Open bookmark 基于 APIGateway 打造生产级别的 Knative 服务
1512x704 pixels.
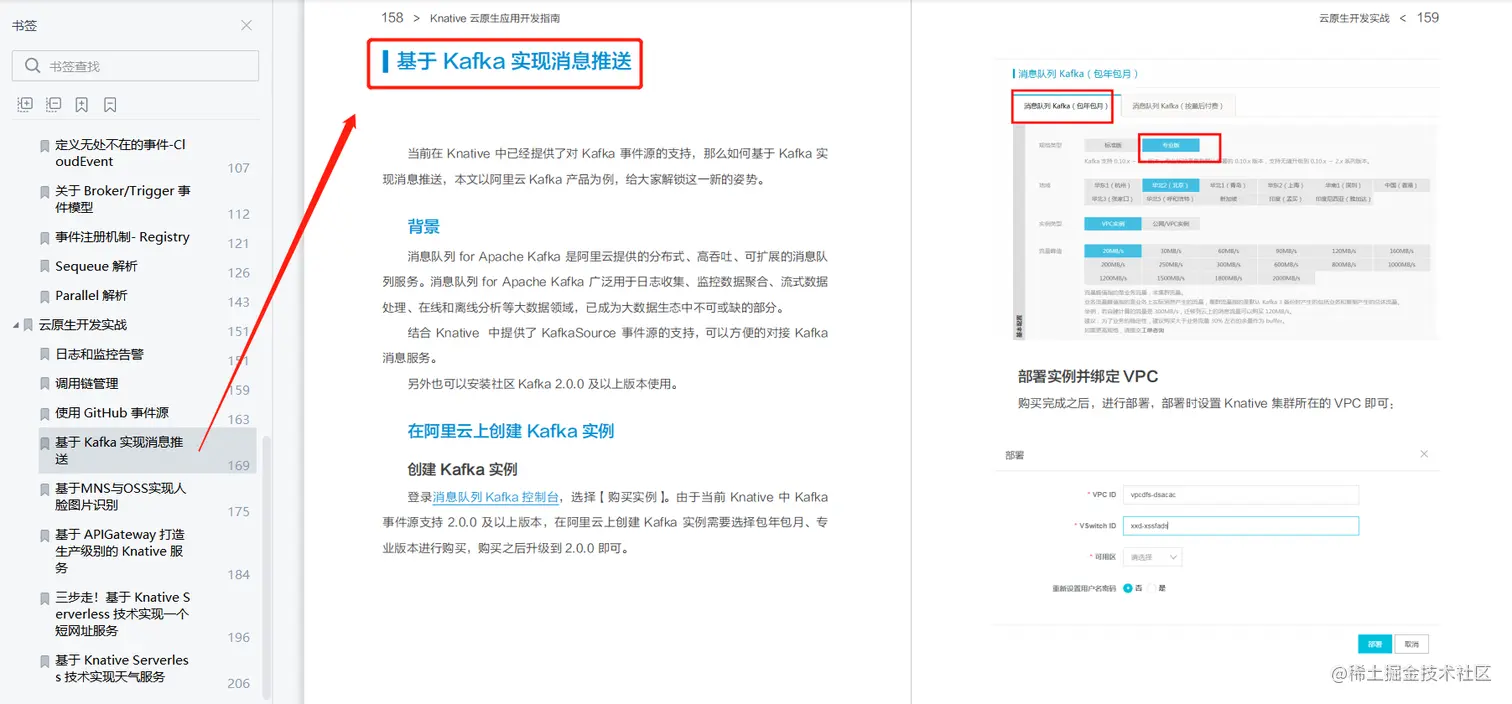[x=120, y=551]
